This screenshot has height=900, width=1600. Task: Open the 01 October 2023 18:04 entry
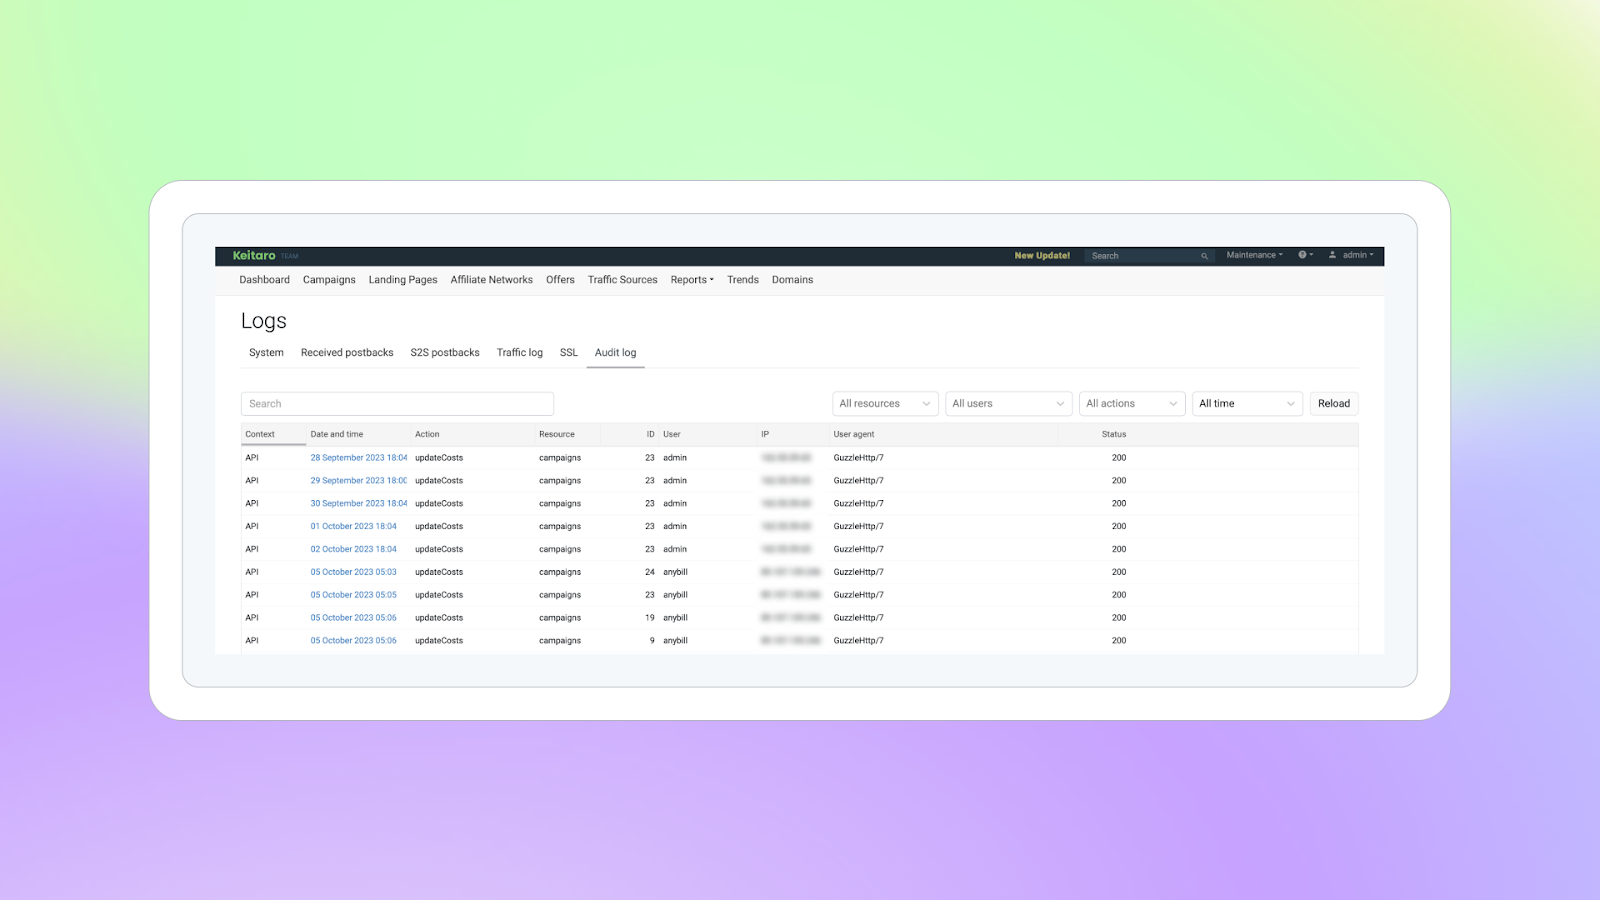353,526
